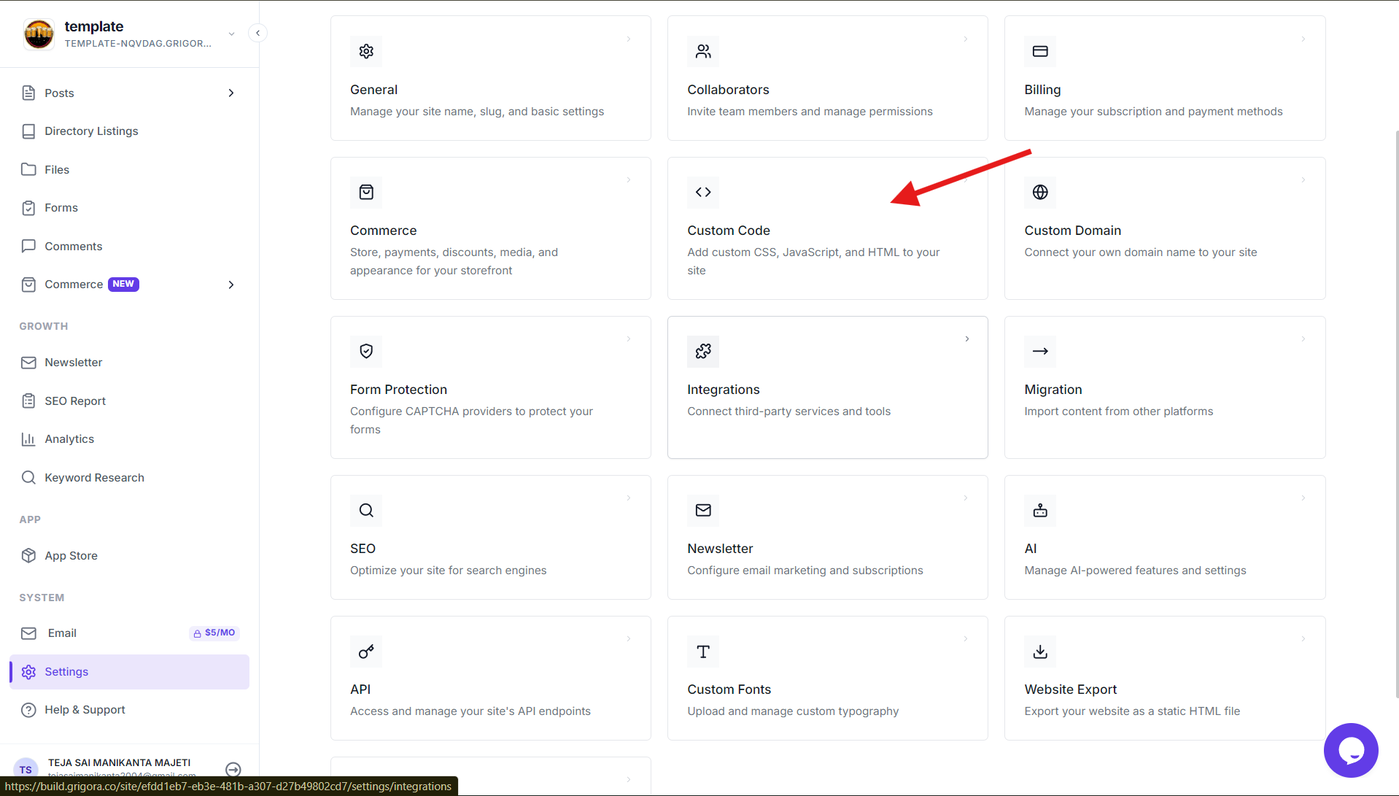The image size is (1399, 796).
Task: Click the Custom Code brackets icon
Action: click(x=703, y=192)
